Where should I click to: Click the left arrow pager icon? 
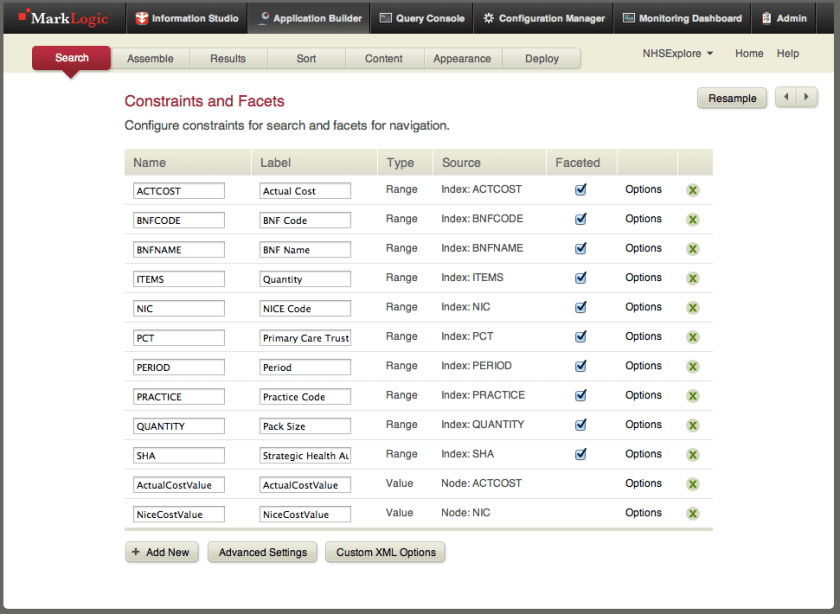point(788,97)
